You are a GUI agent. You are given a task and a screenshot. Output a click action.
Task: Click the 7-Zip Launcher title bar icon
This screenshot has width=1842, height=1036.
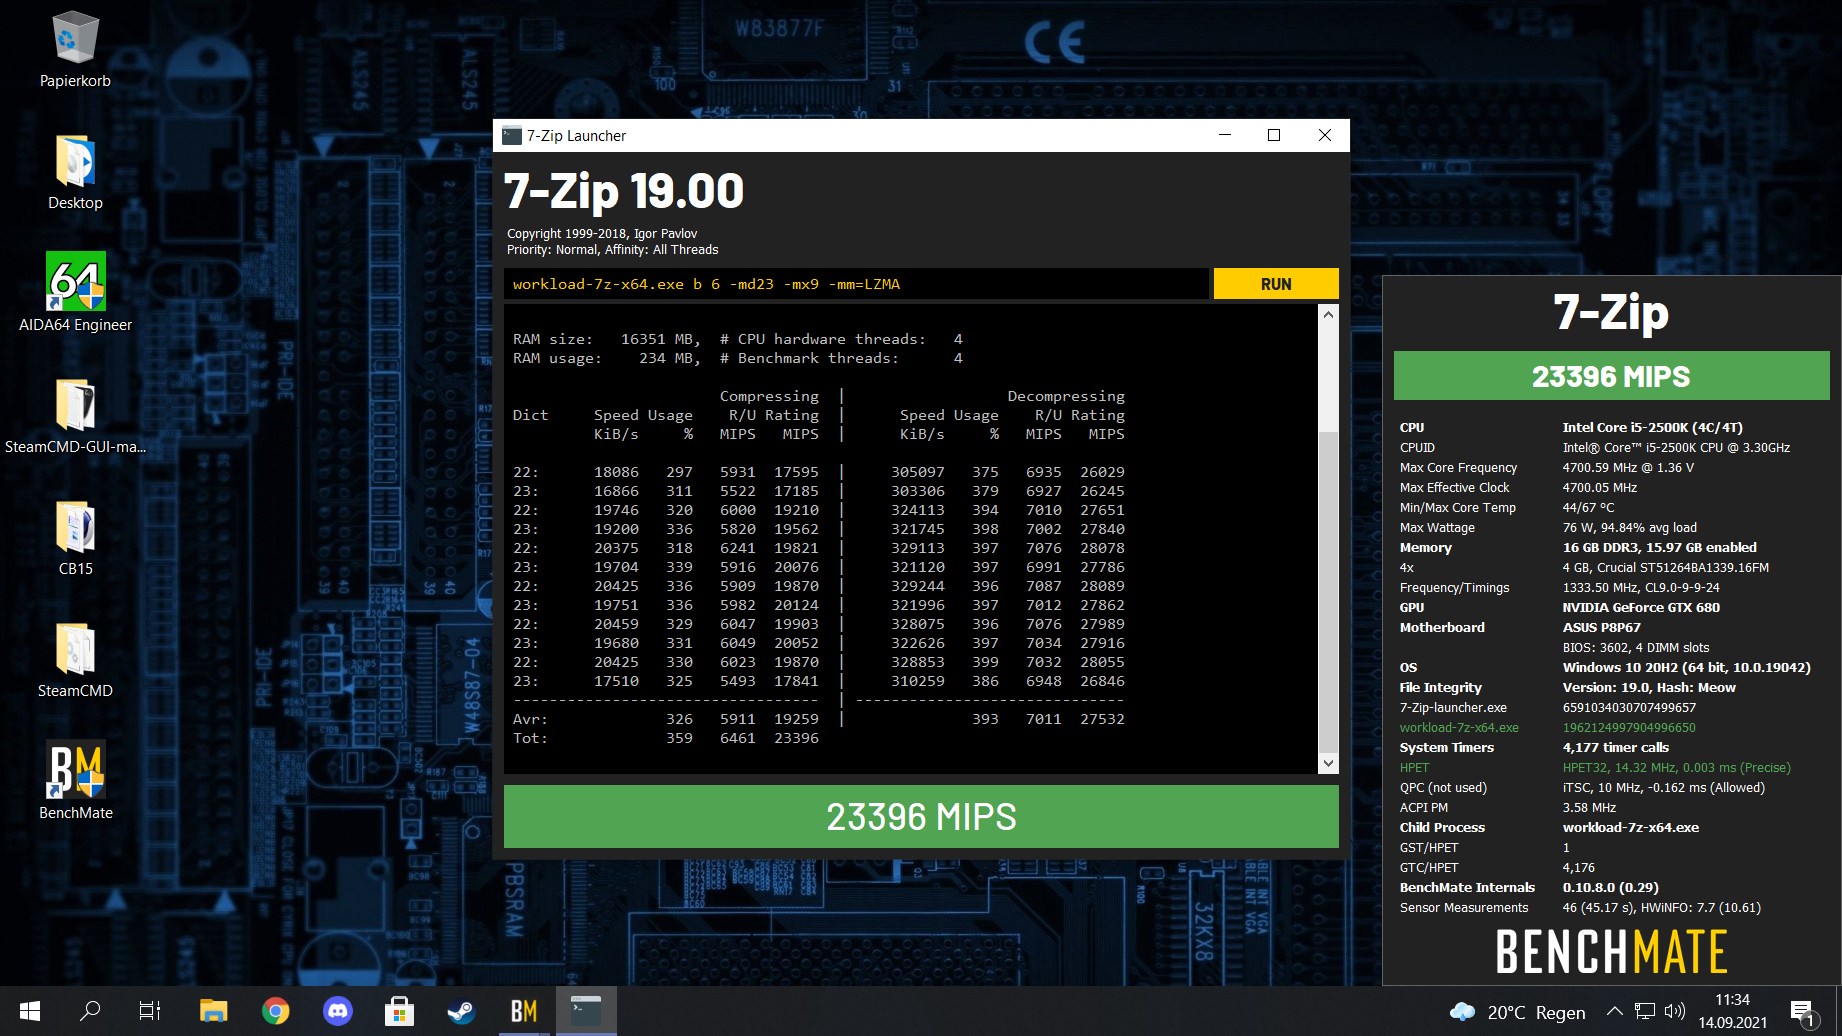512,135
